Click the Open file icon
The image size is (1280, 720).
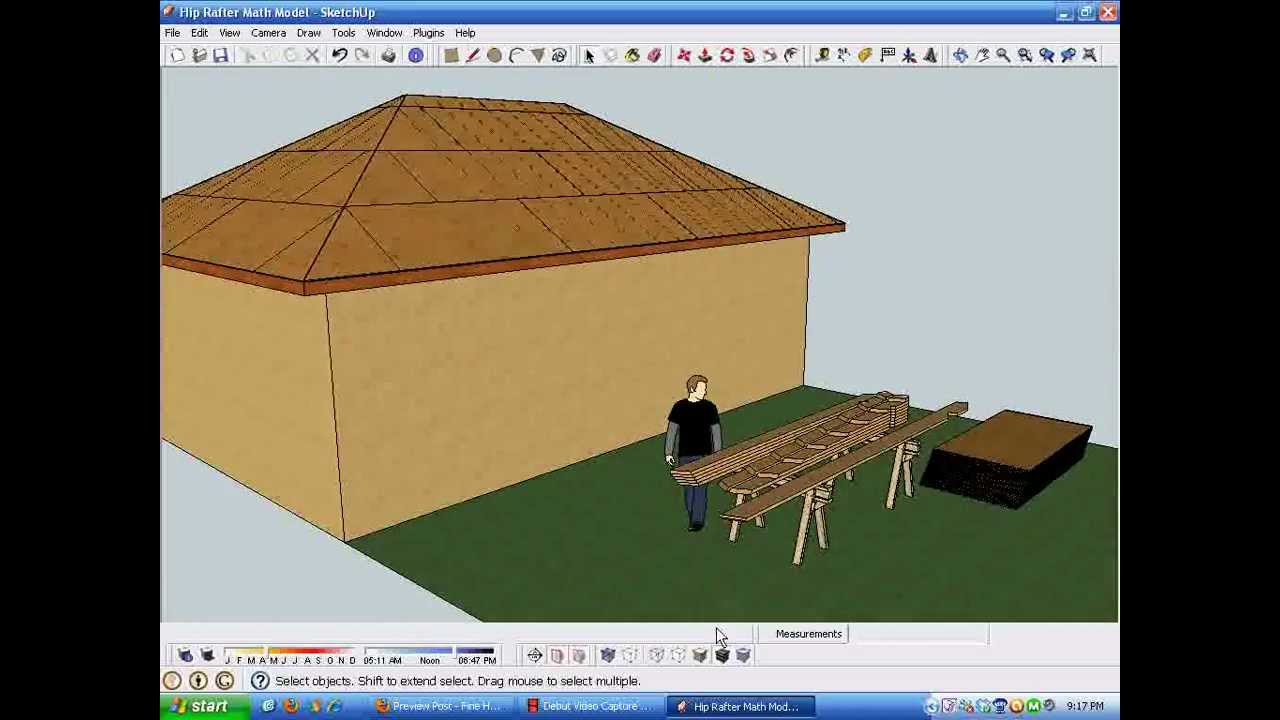point(199,56)
